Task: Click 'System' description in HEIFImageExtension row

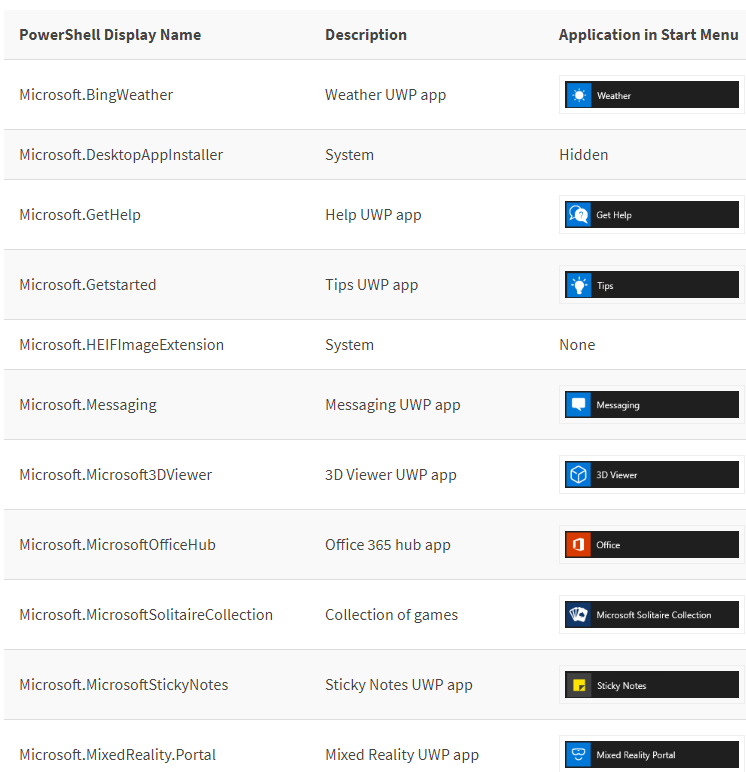Action: click(349, 345)
